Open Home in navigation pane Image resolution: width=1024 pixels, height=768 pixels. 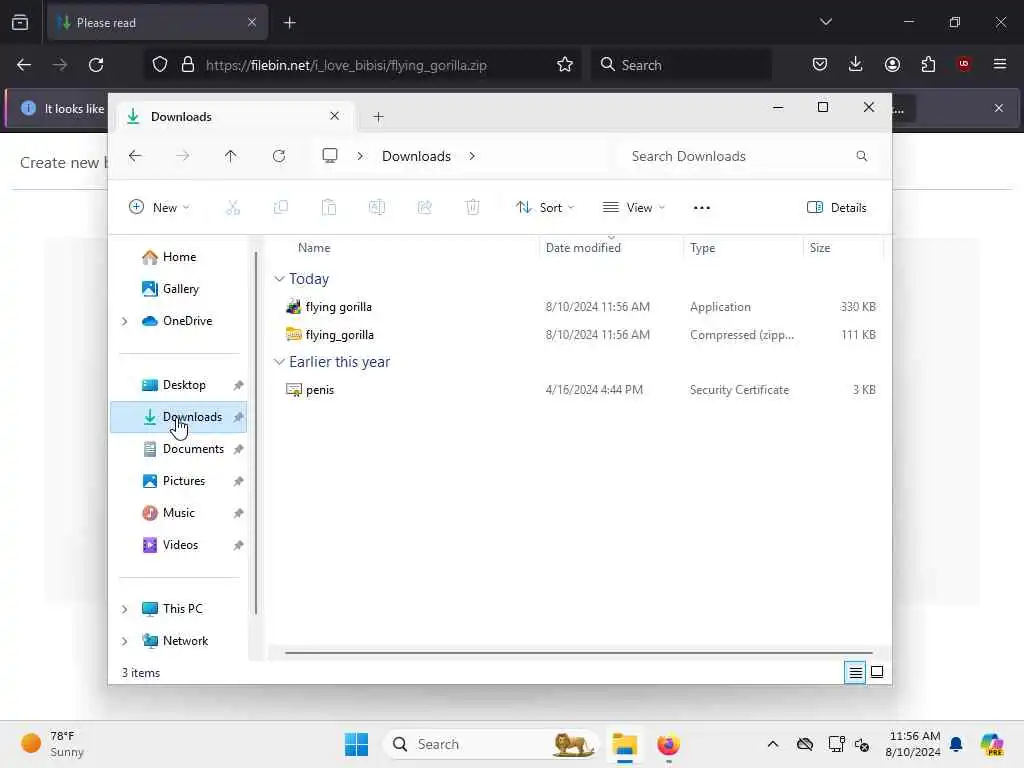click(178, 257)
